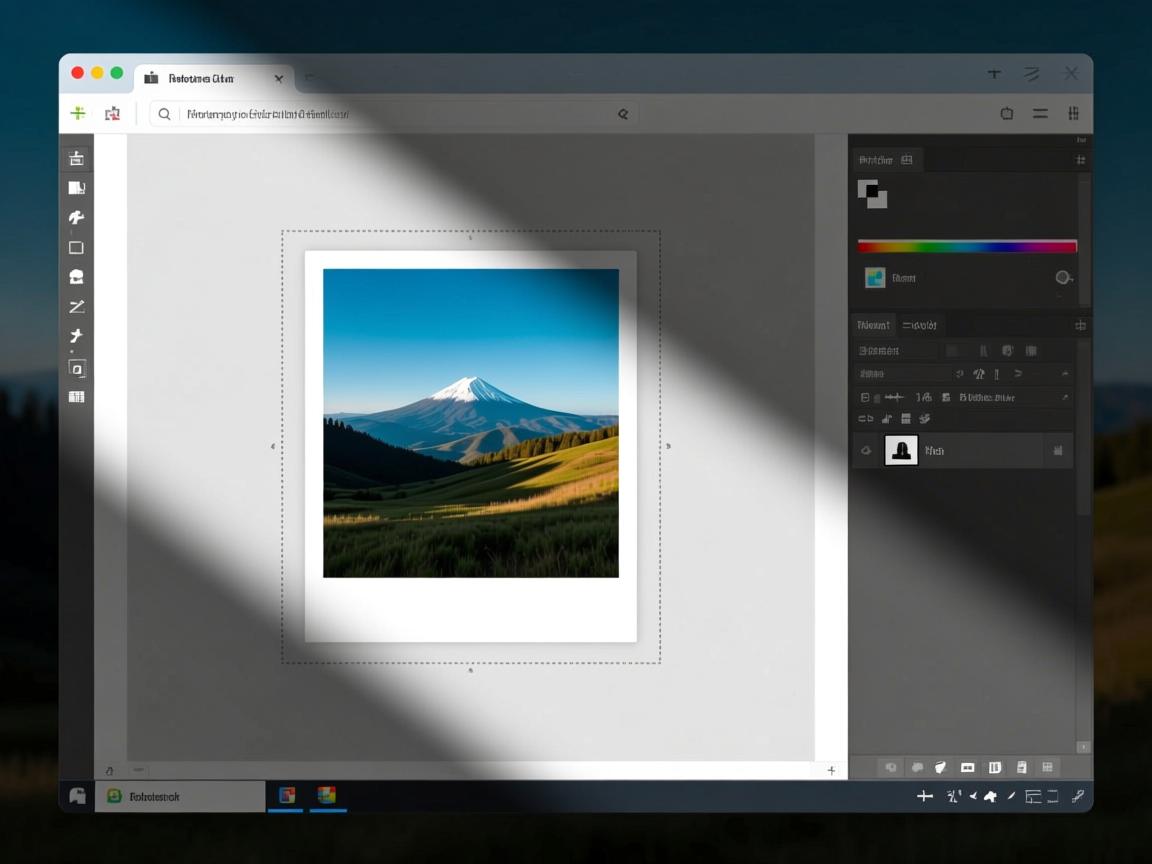The image size is (1152, 864).
Task: Click the red icon next to green plus
Action: point(112,114)
